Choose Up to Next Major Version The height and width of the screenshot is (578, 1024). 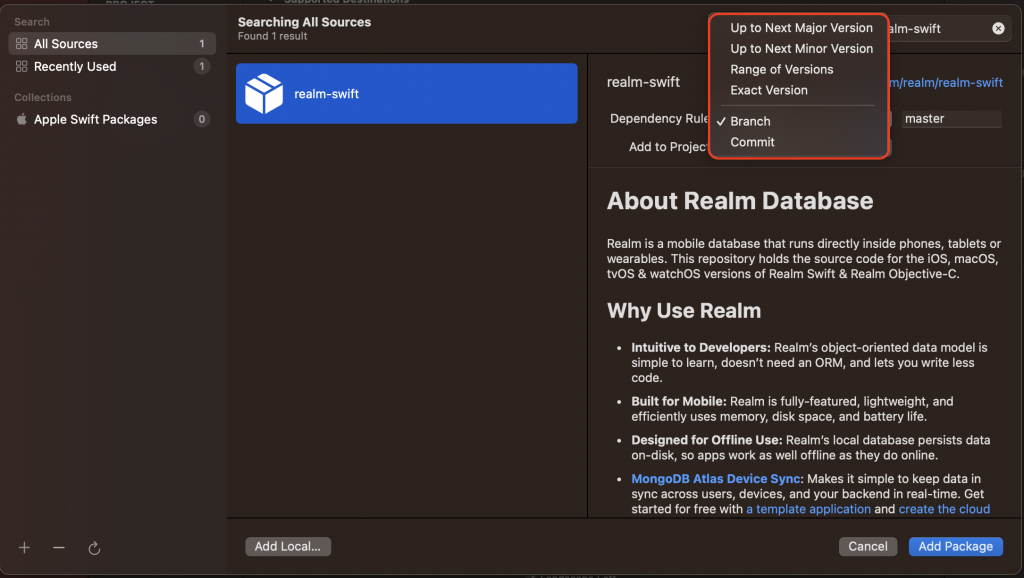point(801,28)
